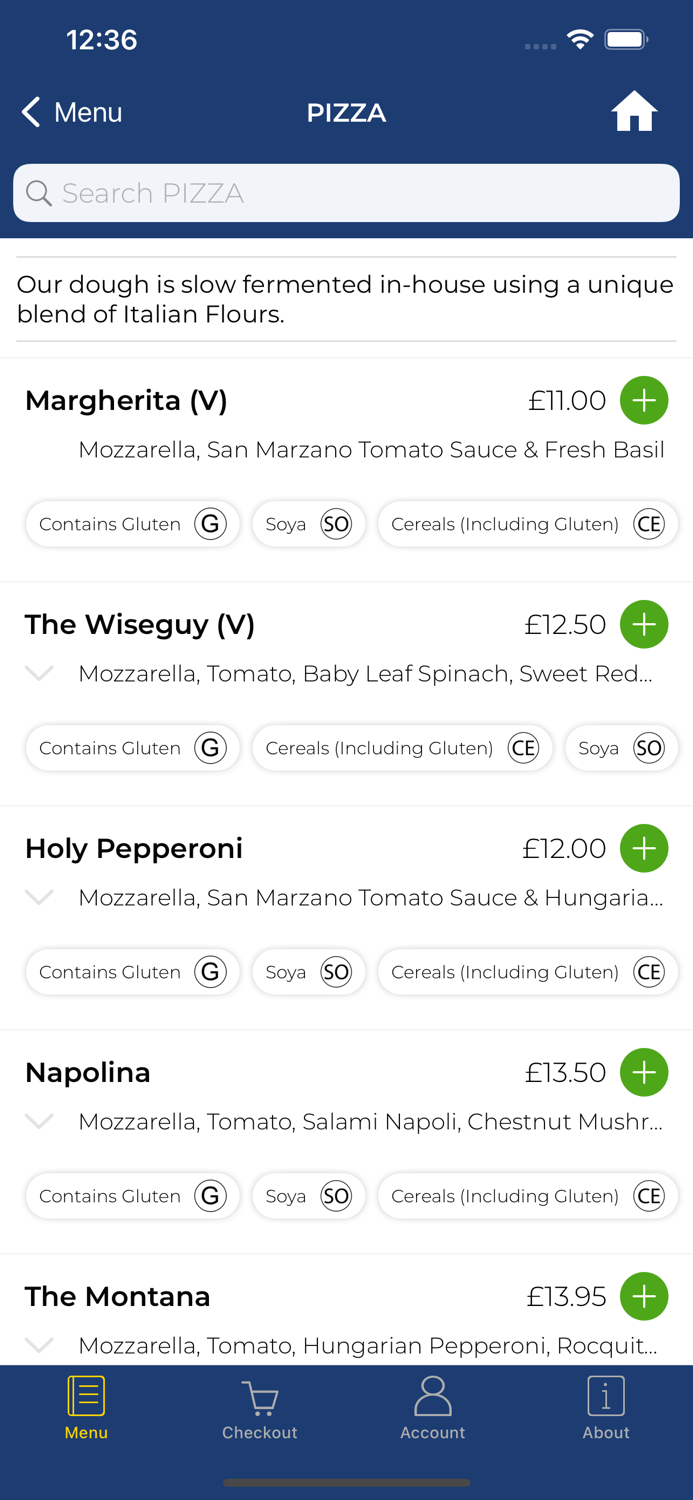The height and width of the screenshot is (1500, 693).
Task: Add Margherita pizza to order
Action: (644, 400)
